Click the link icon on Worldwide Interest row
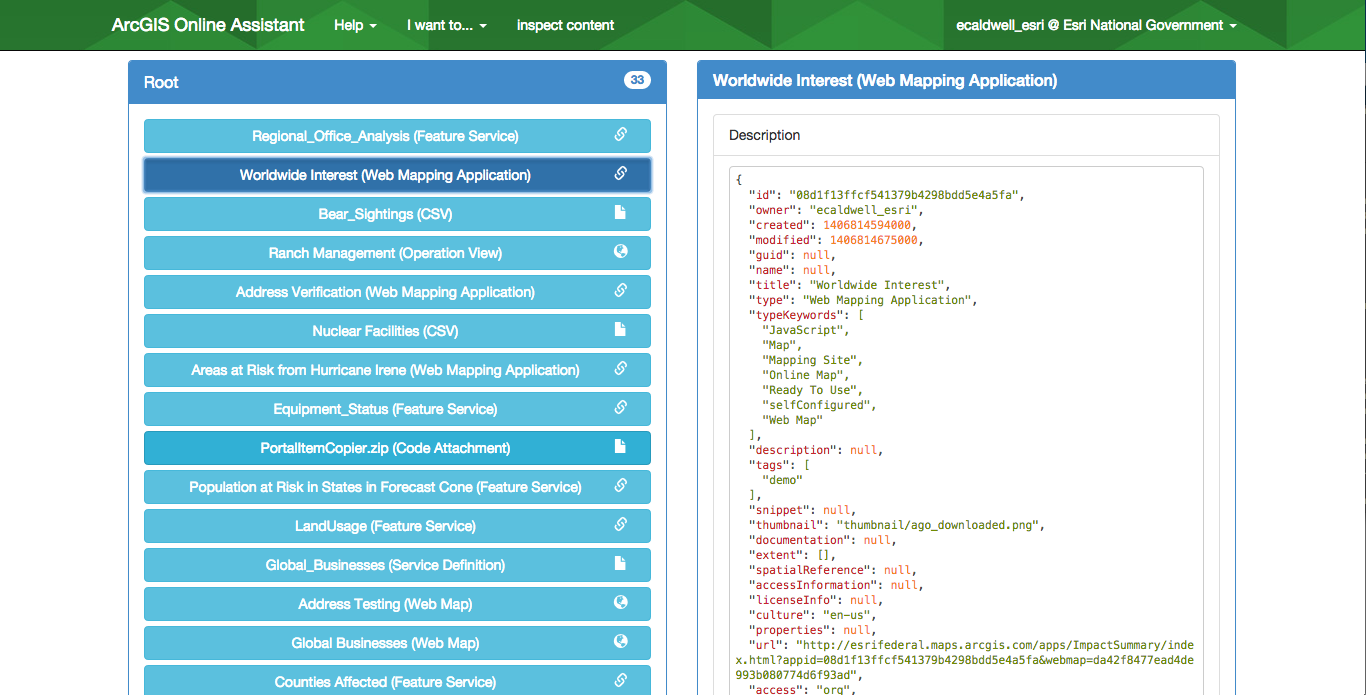 click(620, 174)
